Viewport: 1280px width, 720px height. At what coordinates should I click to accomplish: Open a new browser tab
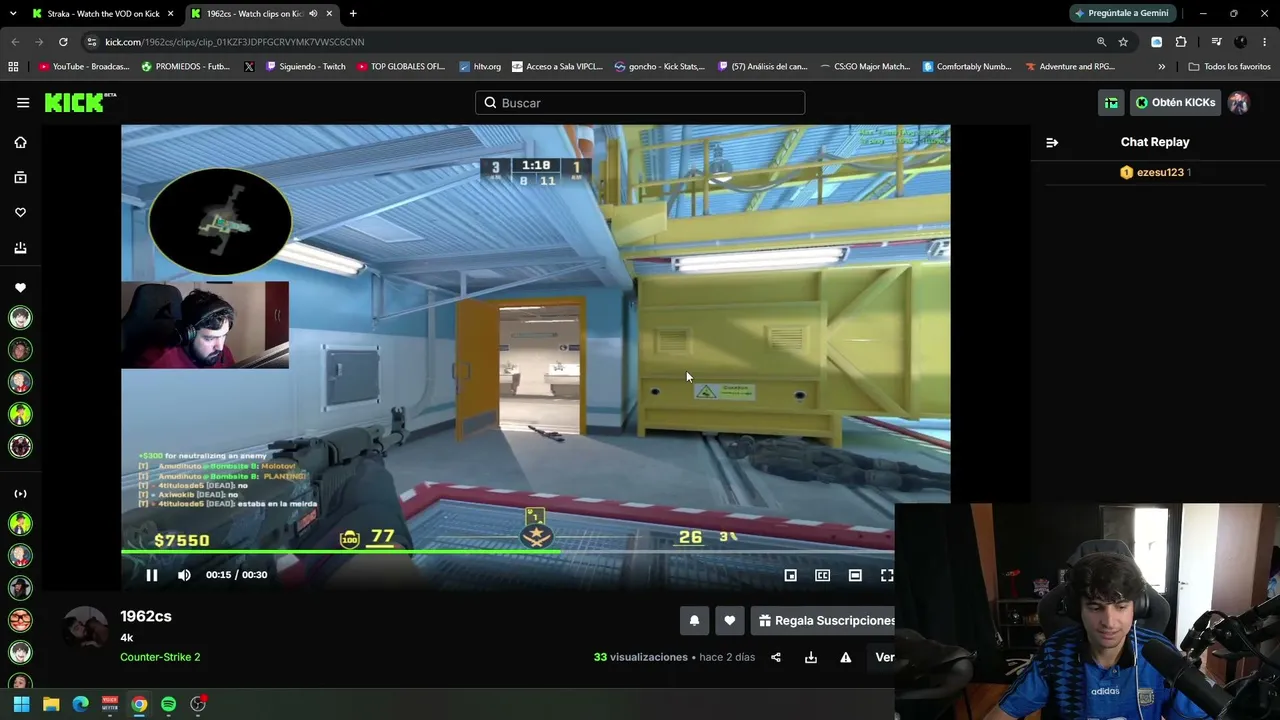pos(353,14)
